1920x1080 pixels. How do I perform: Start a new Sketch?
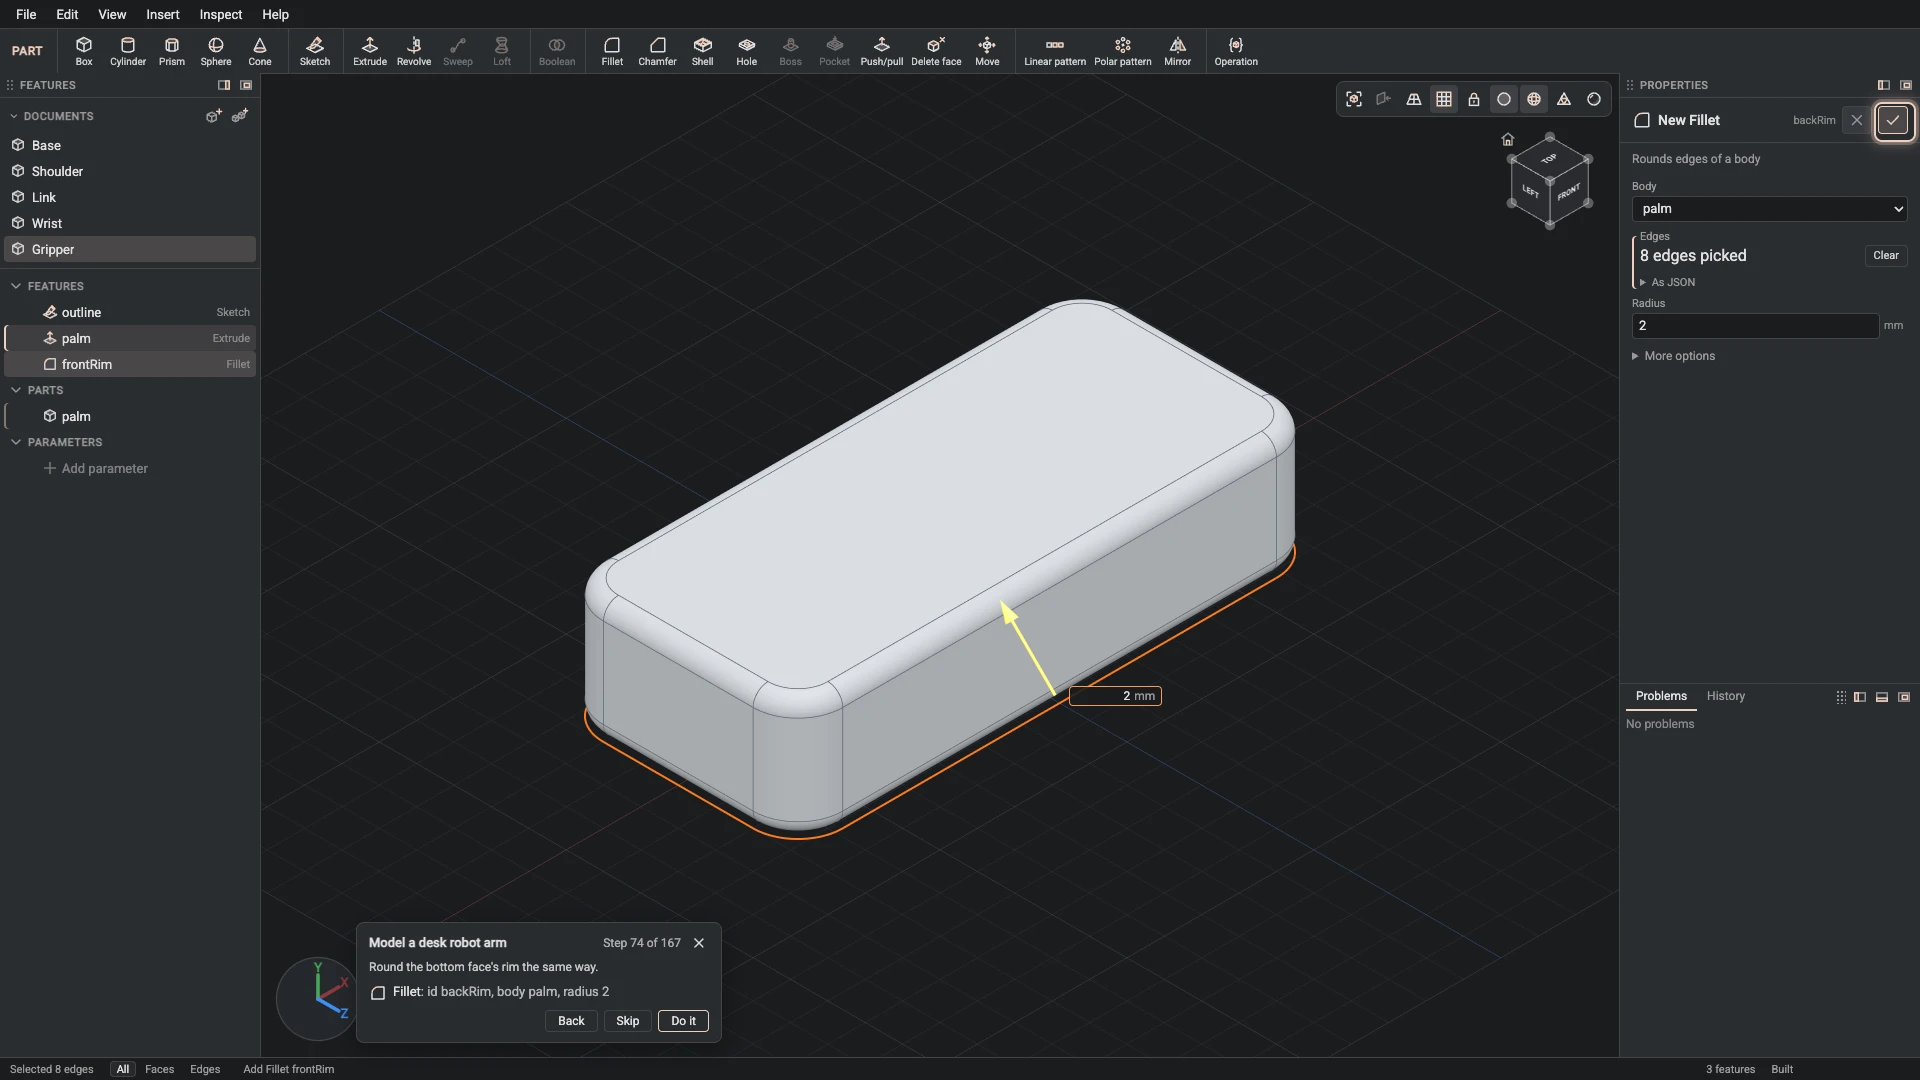[x=315, y=51]
